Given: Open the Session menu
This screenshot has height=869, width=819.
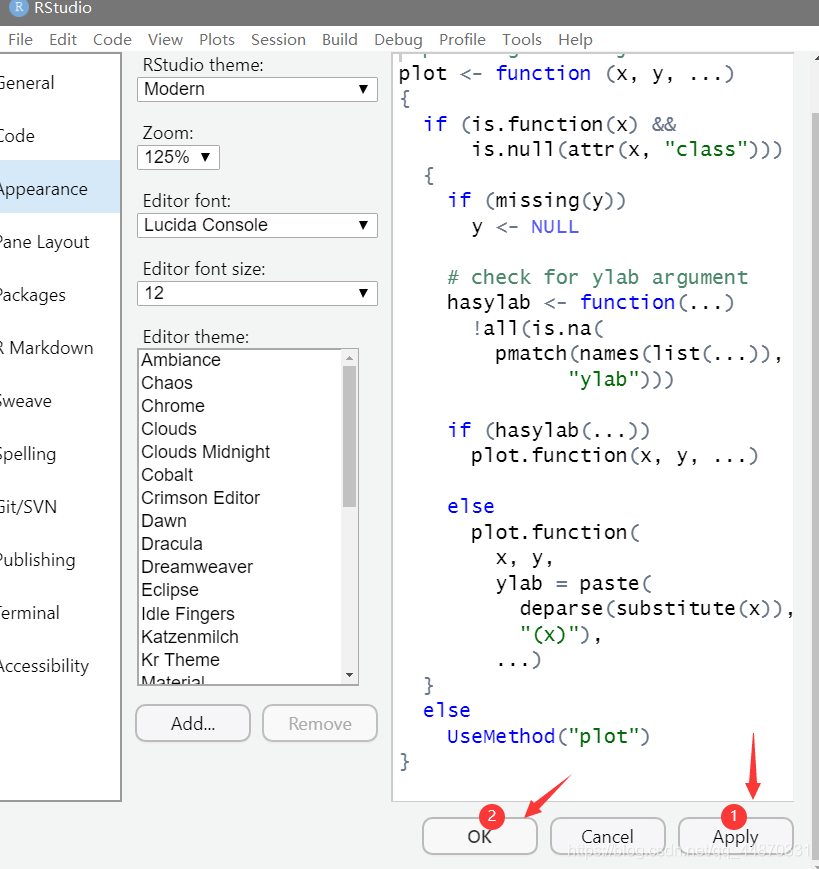Looking at the screenshot, I should (x=278, y=40).
